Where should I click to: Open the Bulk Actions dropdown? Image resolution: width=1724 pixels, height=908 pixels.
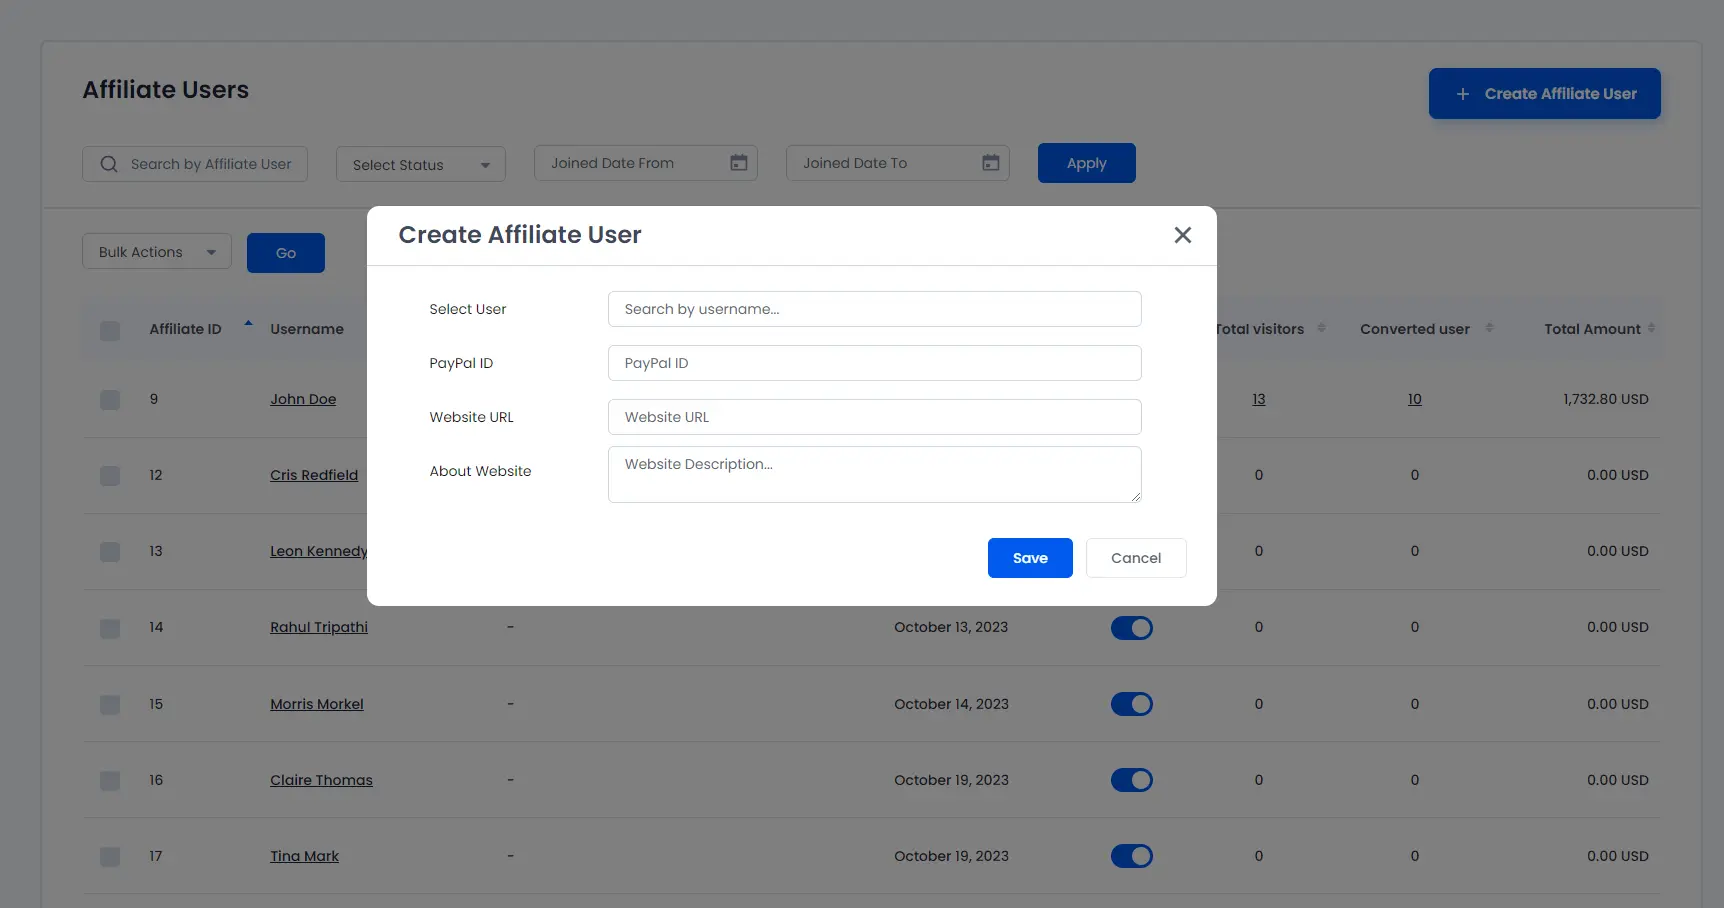click(x=157, y=252)
